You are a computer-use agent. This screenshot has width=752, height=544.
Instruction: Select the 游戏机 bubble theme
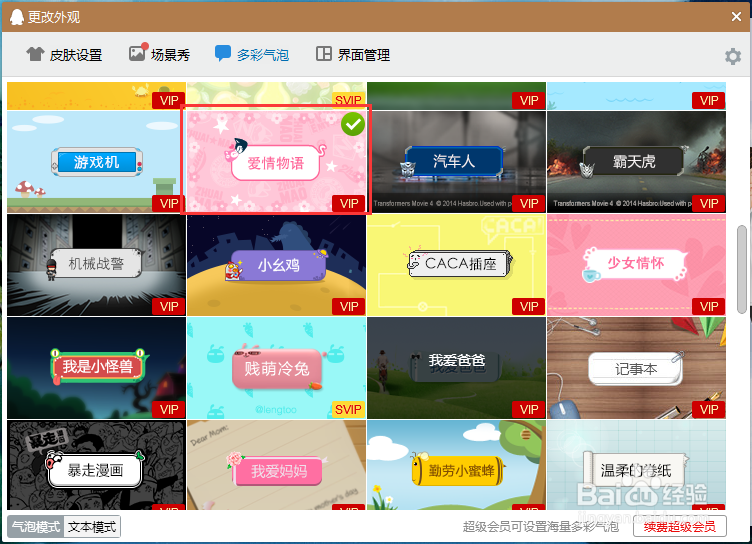pos(96,162)
